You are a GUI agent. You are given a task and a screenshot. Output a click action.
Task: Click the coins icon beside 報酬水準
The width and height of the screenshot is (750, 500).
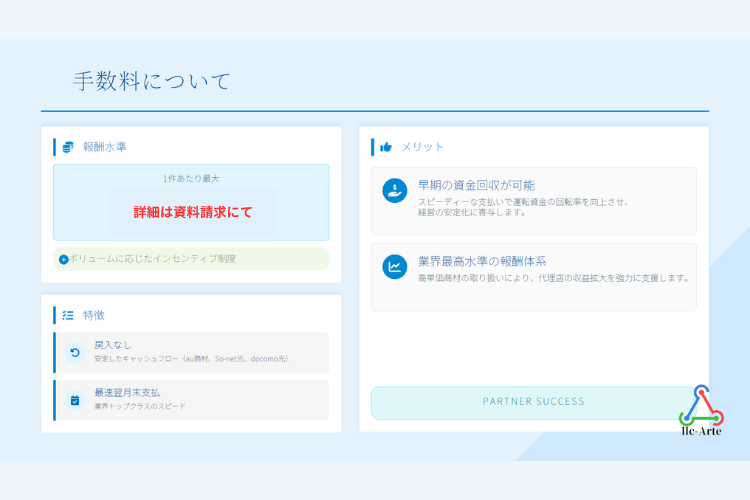68,147
